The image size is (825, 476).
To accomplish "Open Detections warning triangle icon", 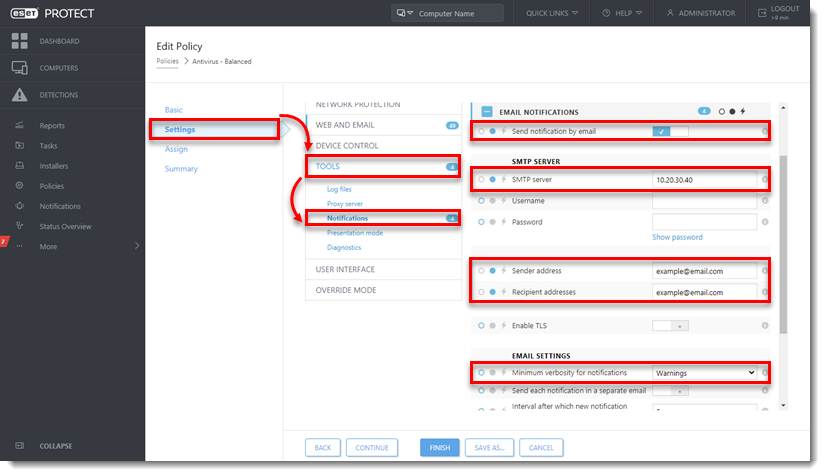I will (x=19, y=95).
